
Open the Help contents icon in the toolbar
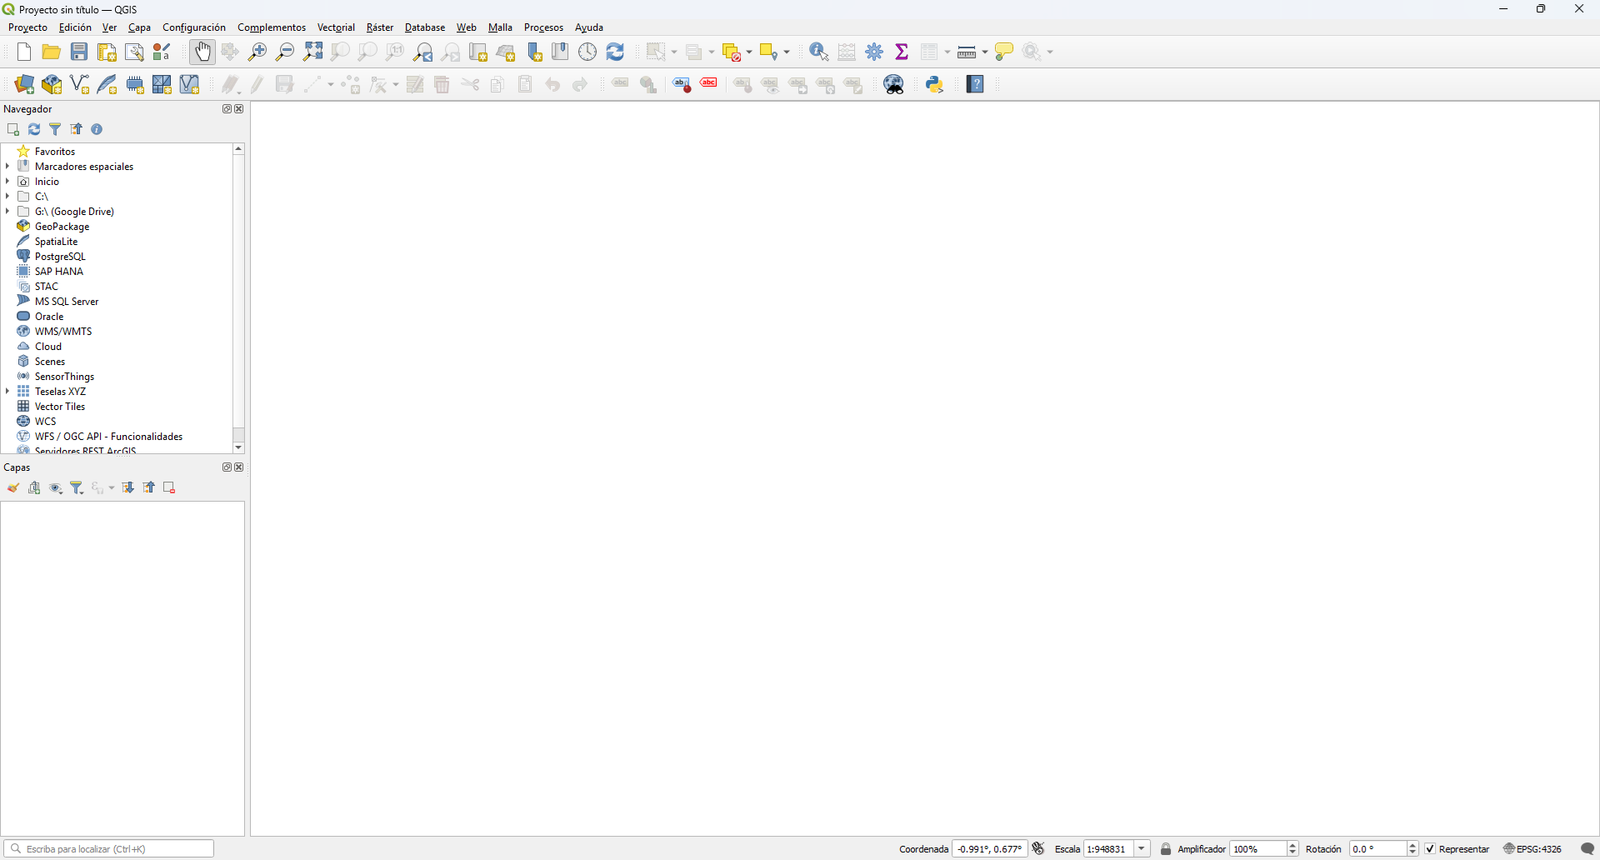[976, 85]
